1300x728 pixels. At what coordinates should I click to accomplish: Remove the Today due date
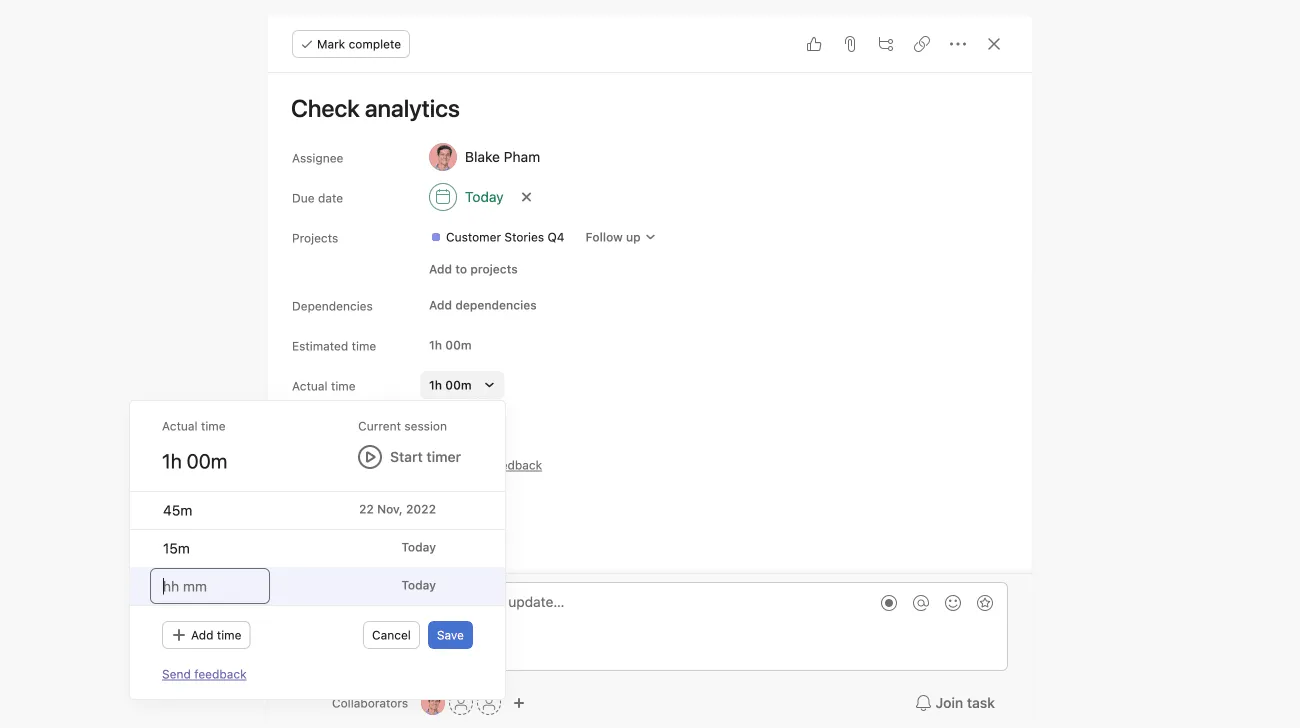pos(526,197)
